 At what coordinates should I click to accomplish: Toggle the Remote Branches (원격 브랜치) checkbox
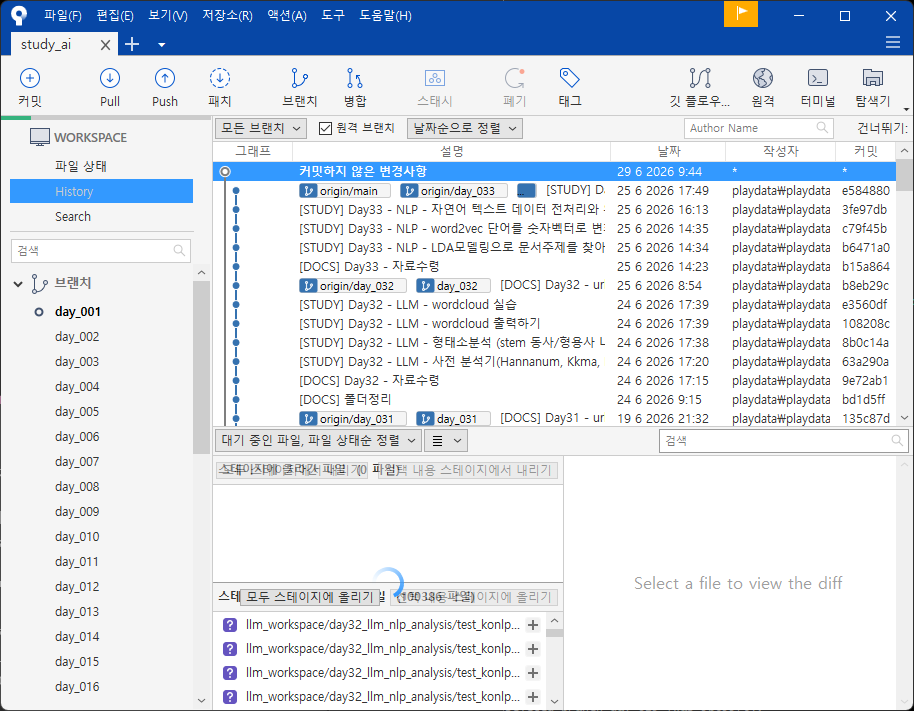coord(325,128)
